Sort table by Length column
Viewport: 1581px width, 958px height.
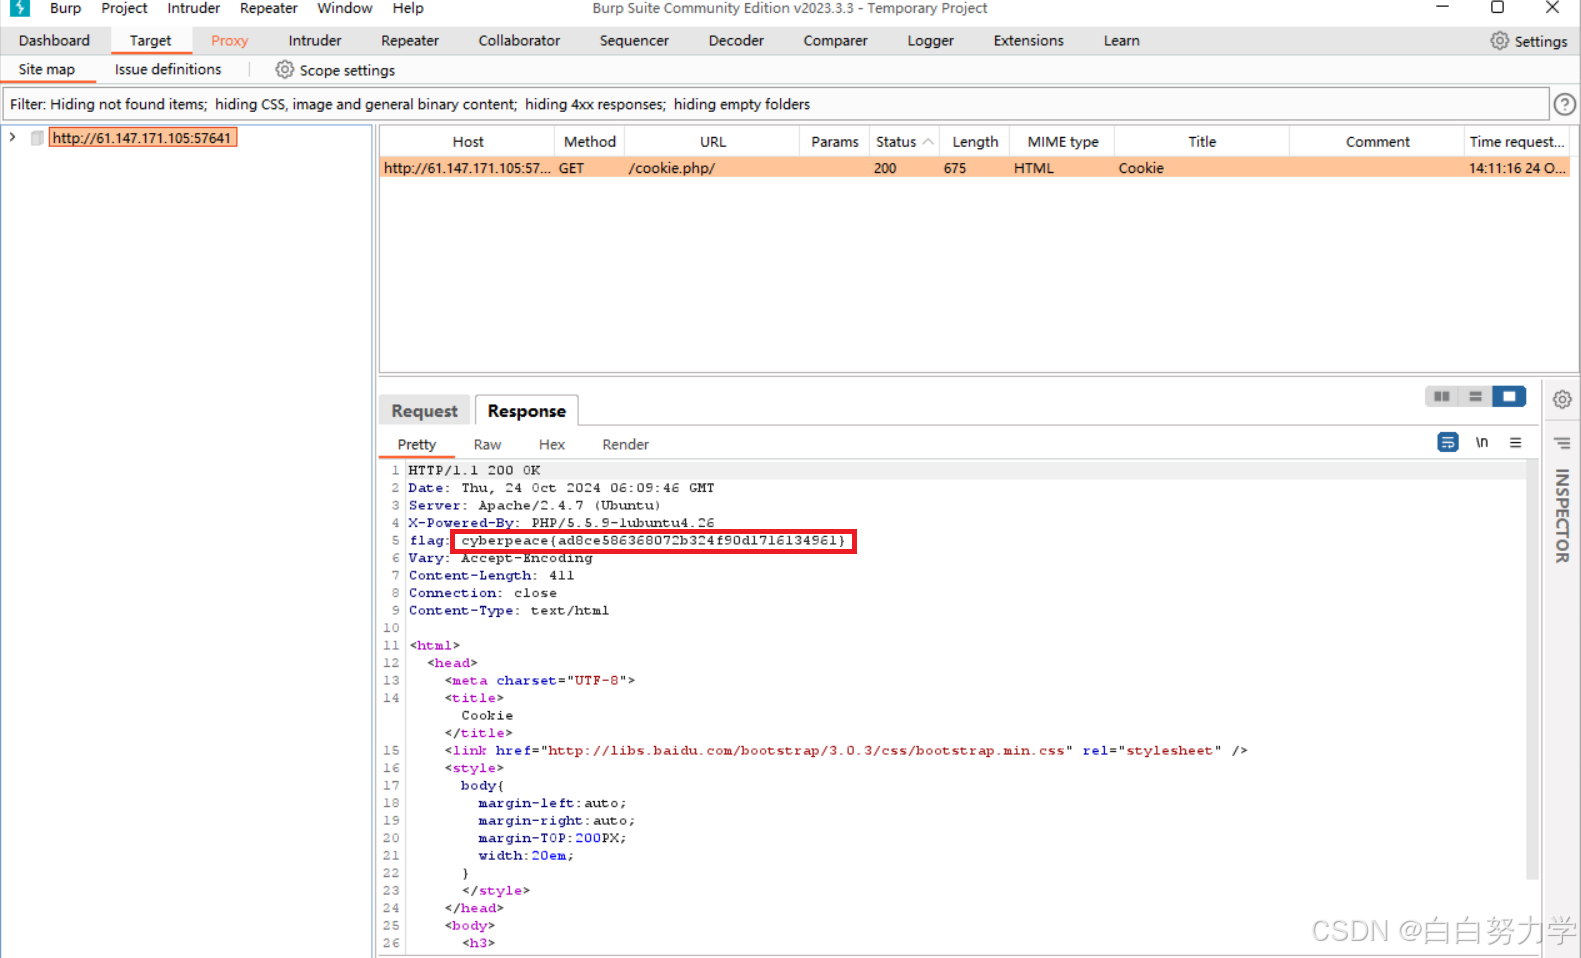point(975,142)
